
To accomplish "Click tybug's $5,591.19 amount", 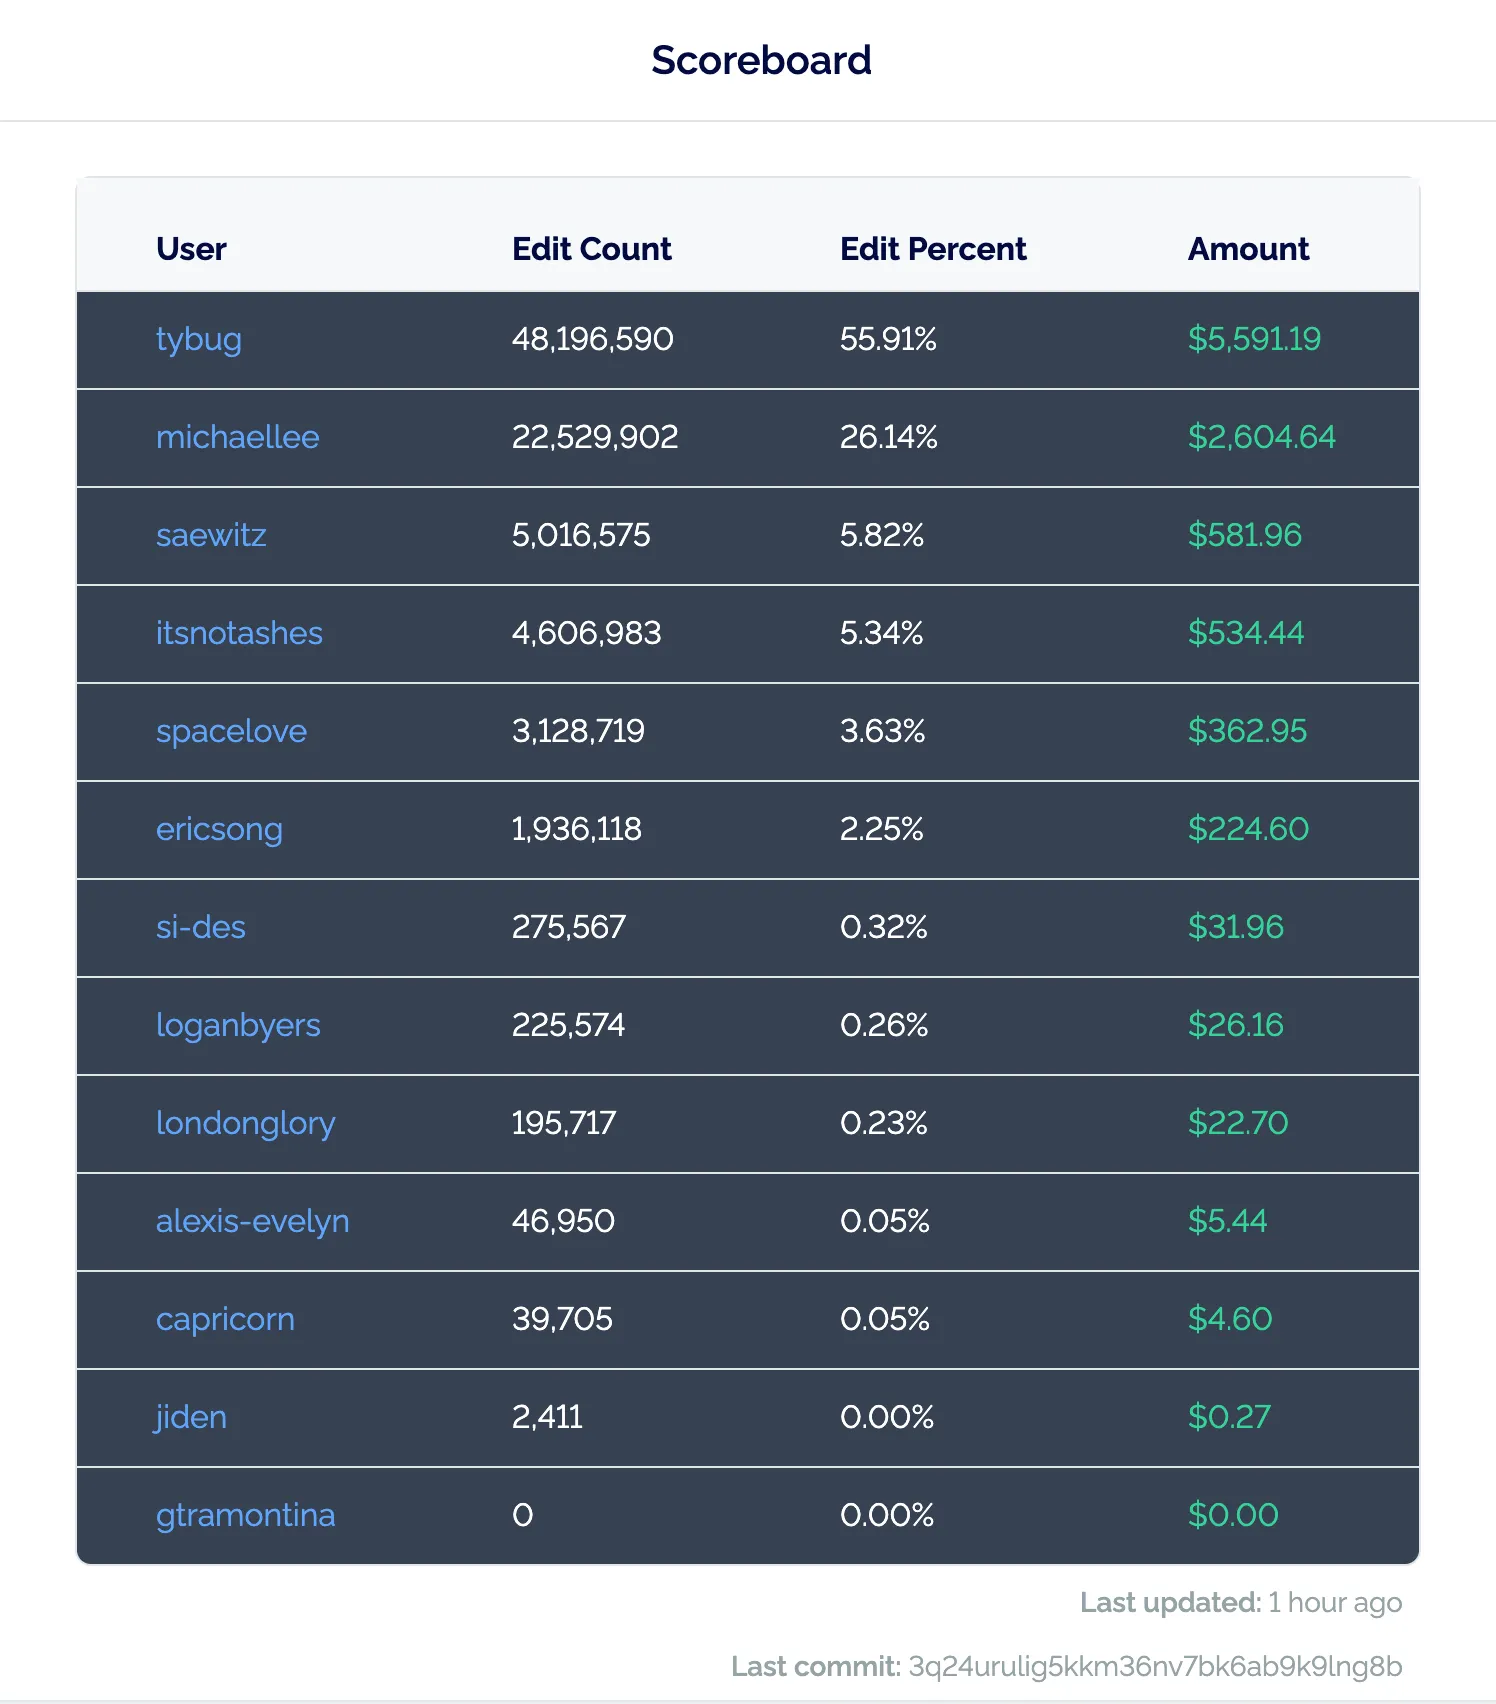I will click(x=1254, y=339).
